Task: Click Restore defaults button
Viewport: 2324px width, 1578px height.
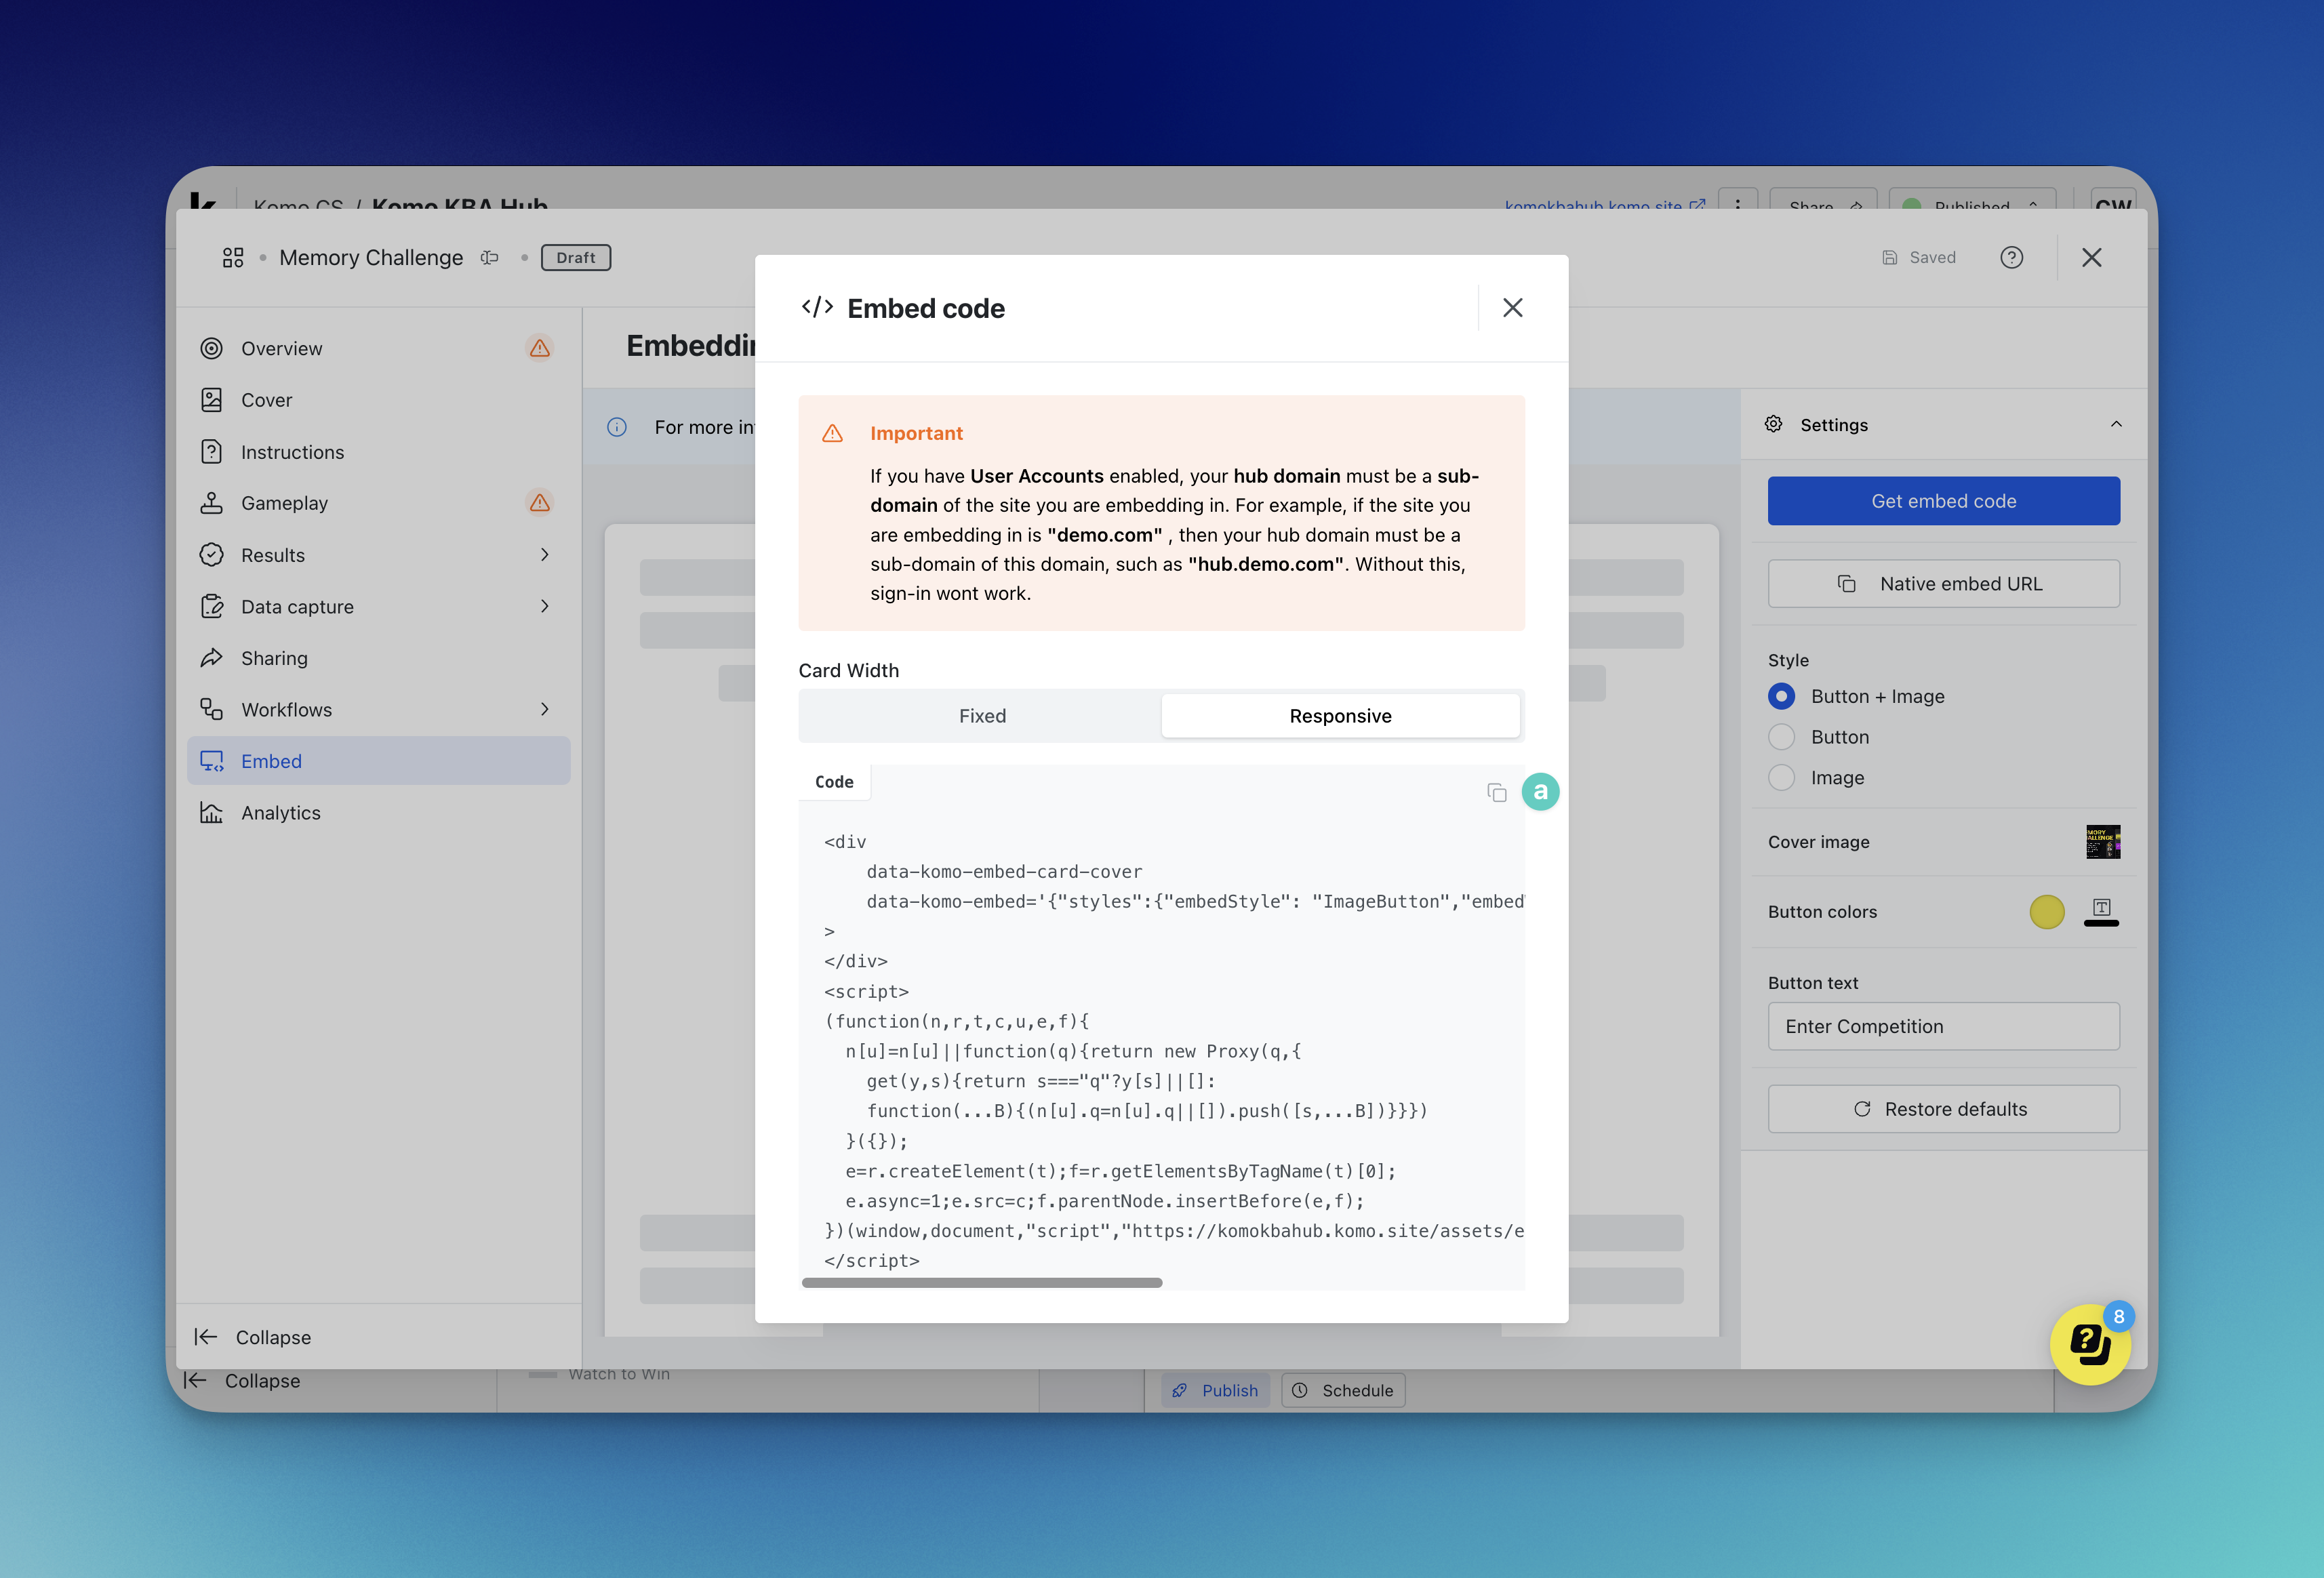Action: coord(1943,1109)
